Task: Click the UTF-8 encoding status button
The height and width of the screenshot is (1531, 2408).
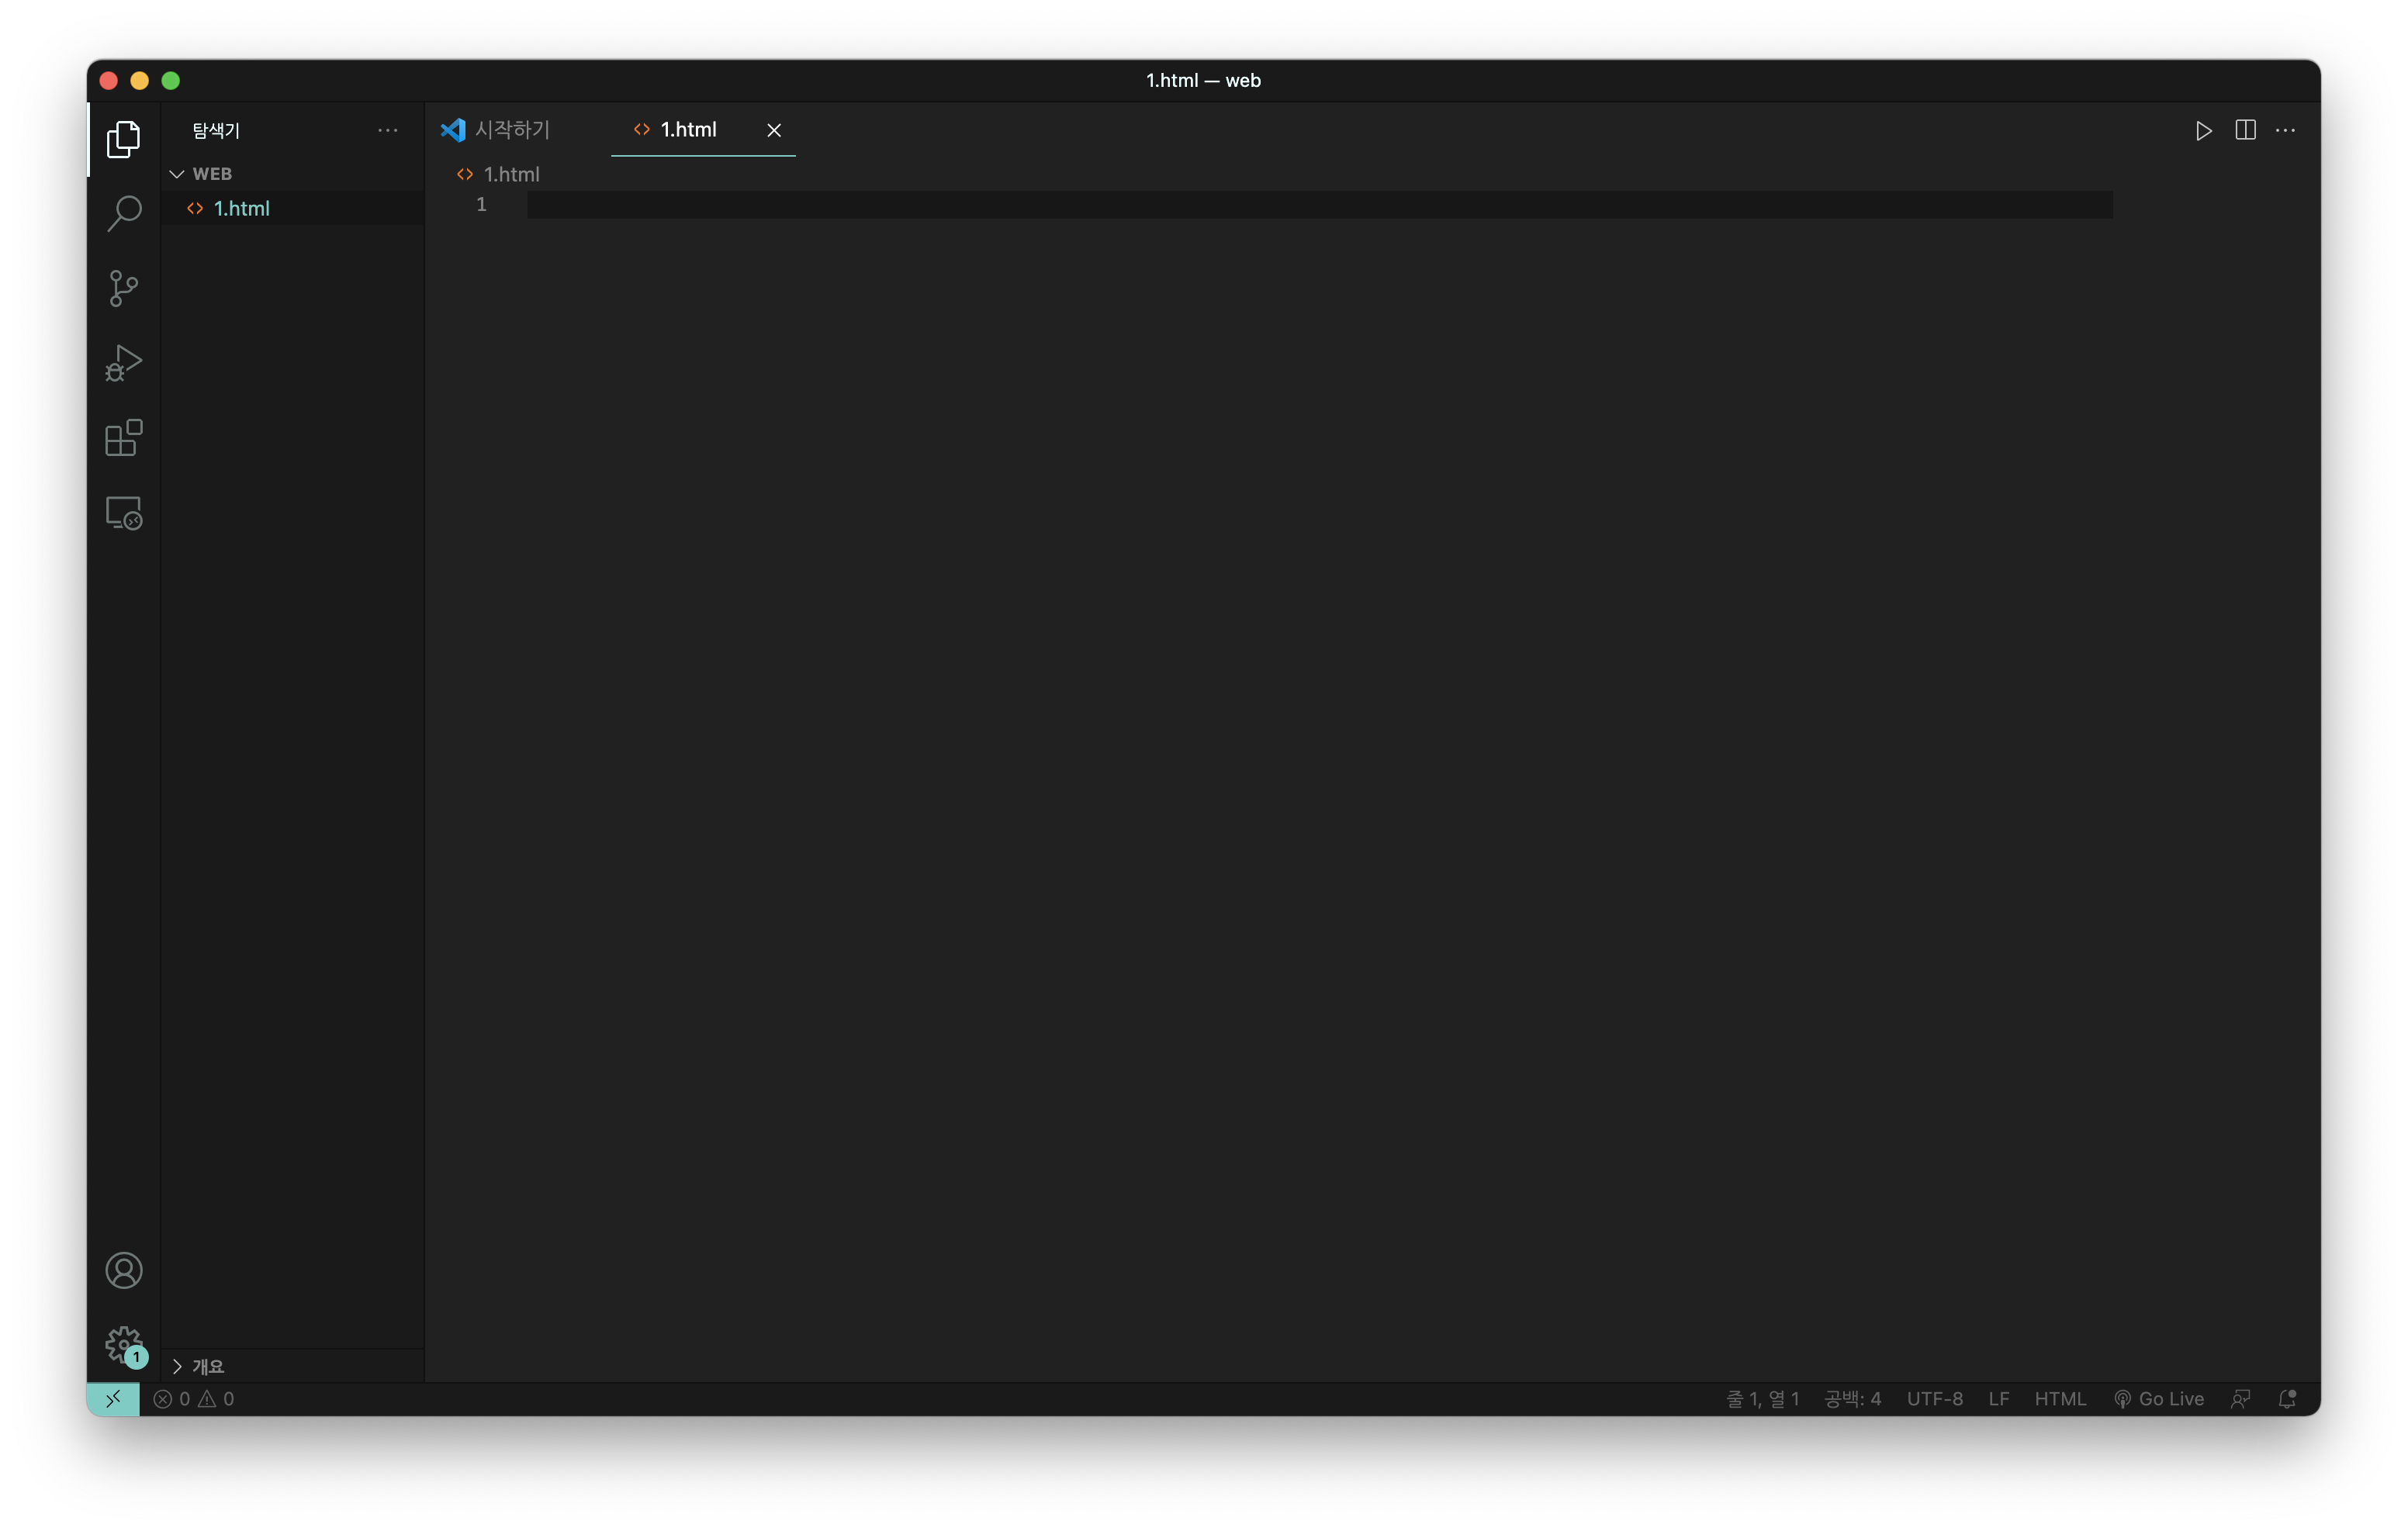Action: (1934, 1399)
